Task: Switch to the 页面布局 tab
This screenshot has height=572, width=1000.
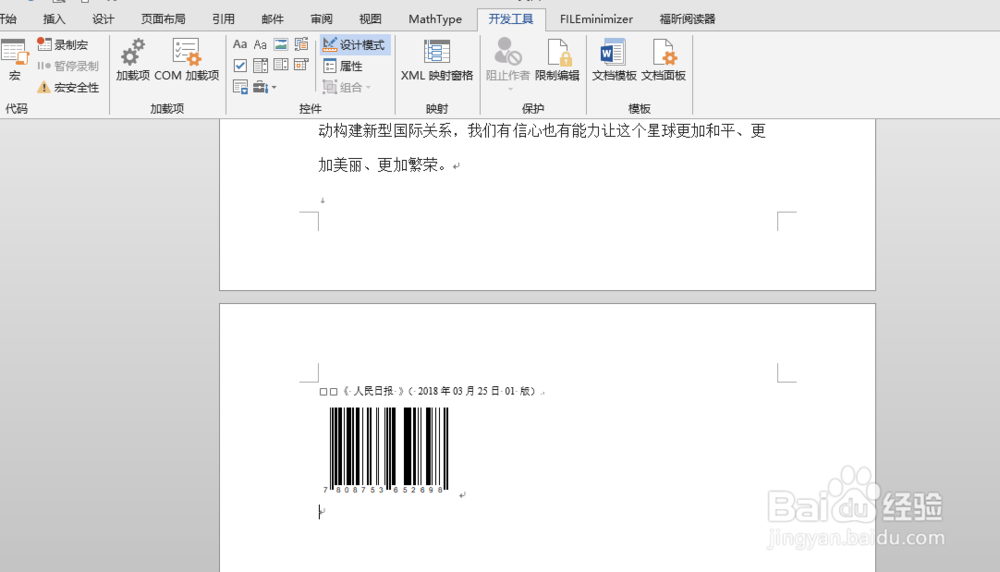Action: pos(163,19)
